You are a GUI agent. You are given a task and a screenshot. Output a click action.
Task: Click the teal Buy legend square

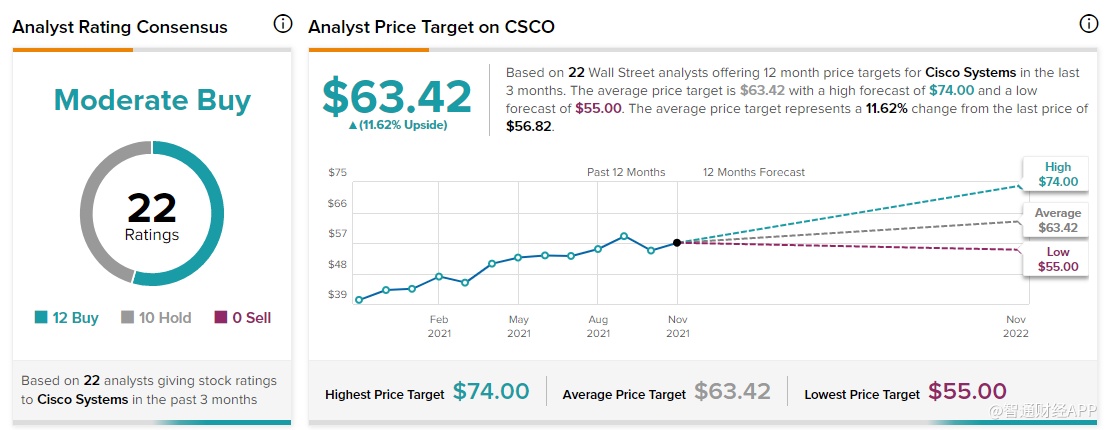pos(41,318)
